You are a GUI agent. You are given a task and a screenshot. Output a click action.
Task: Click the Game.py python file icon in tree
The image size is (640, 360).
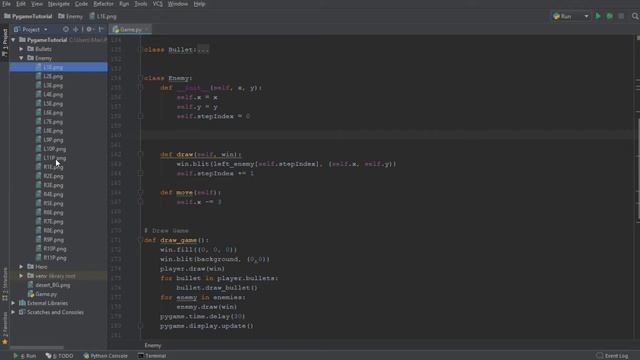31,294
